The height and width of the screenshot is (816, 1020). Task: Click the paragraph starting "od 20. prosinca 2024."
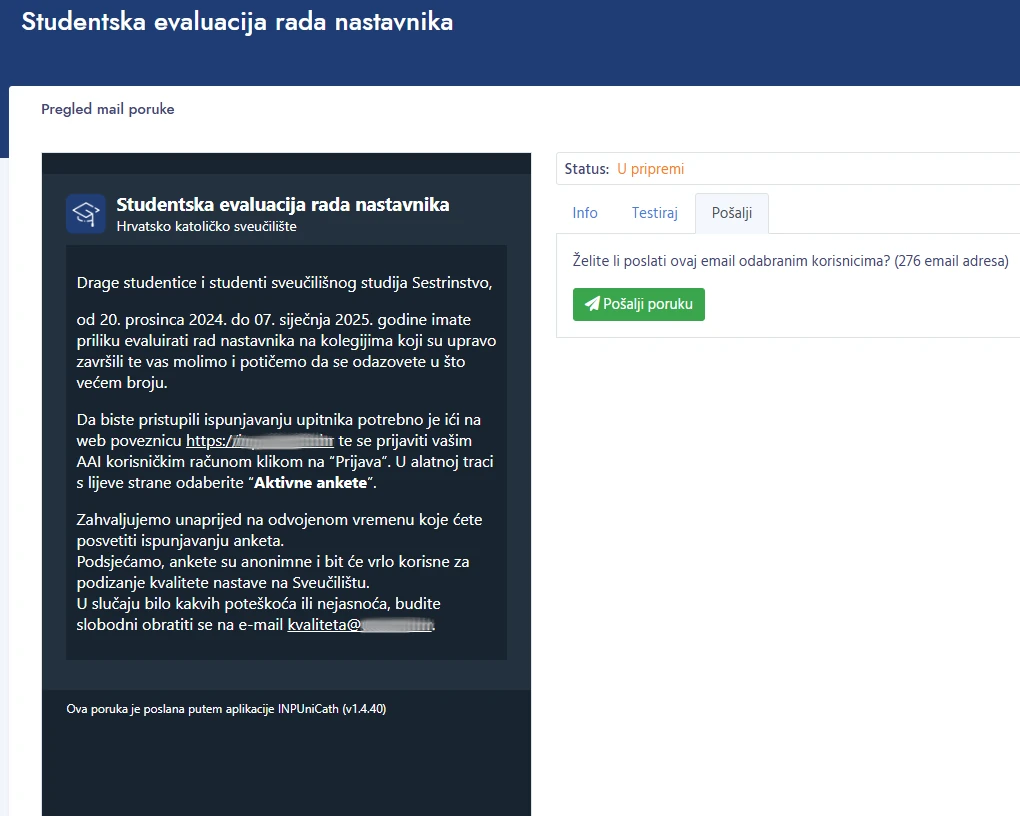[285, 350]
